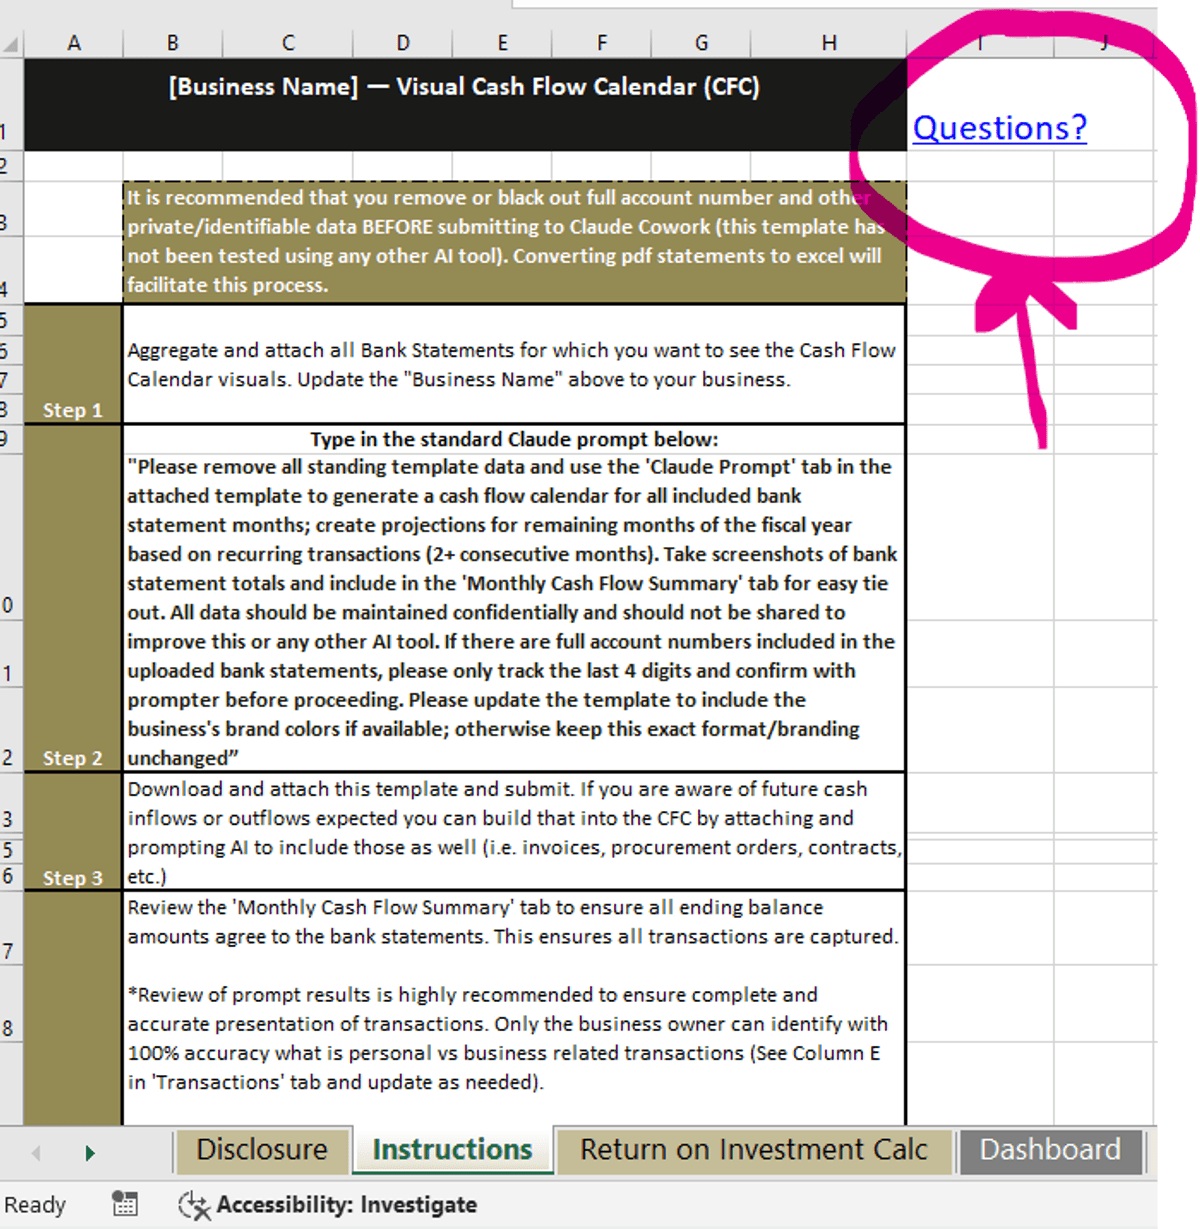This screenshot has width=1200, height=1229.
Task: Select the Instructions sheet tab
Action: [452, 1150]
